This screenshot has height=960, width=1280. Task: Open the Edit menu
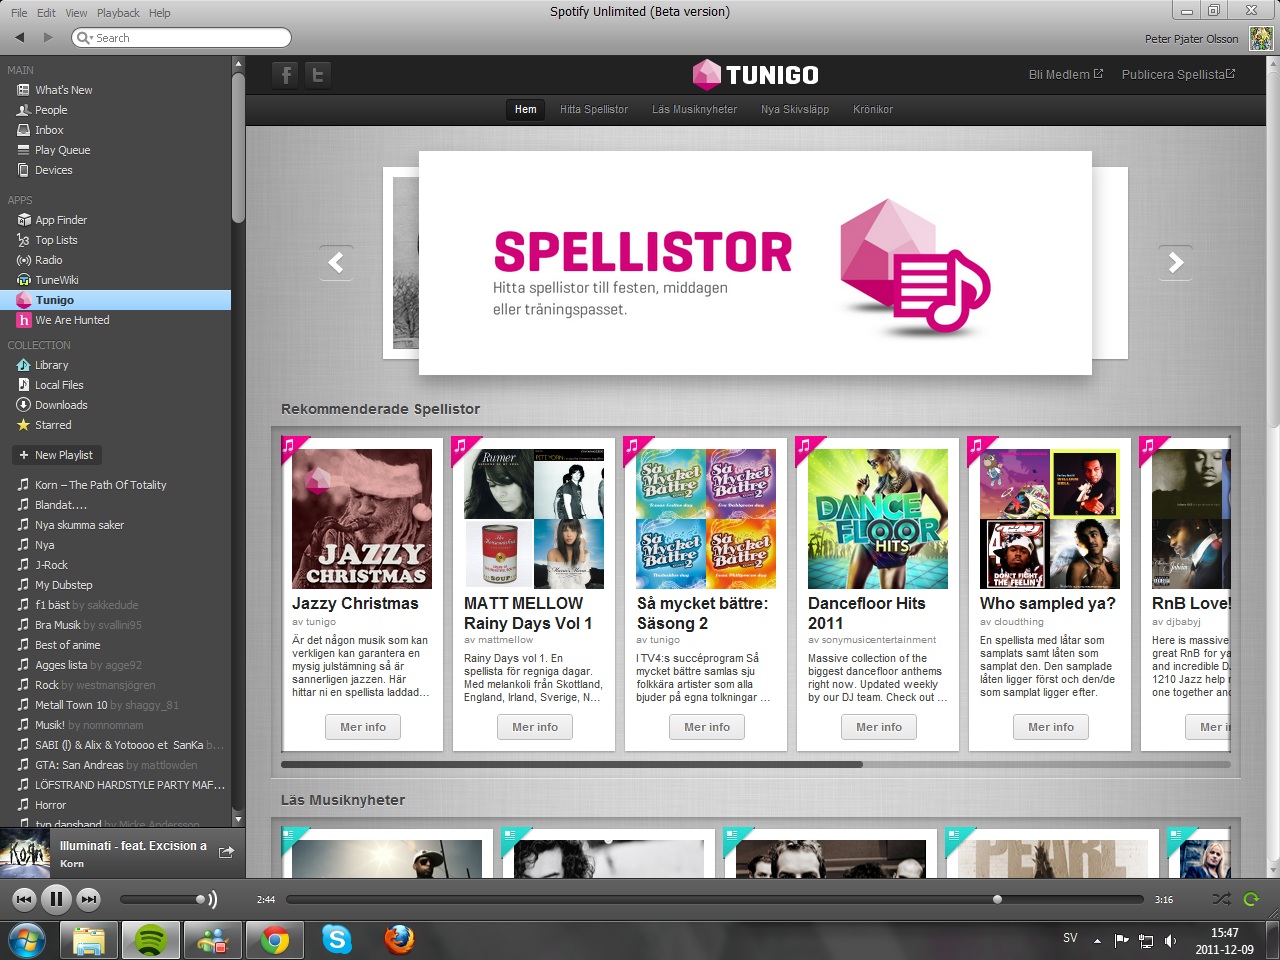[46, 13]
